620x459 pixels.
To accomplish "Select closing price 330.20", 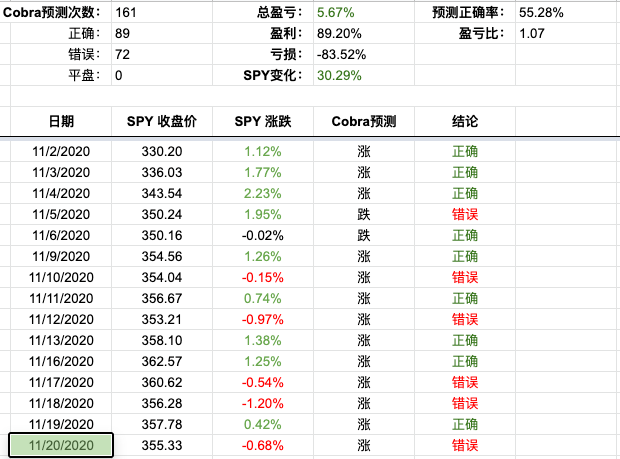I will (162, 151).
